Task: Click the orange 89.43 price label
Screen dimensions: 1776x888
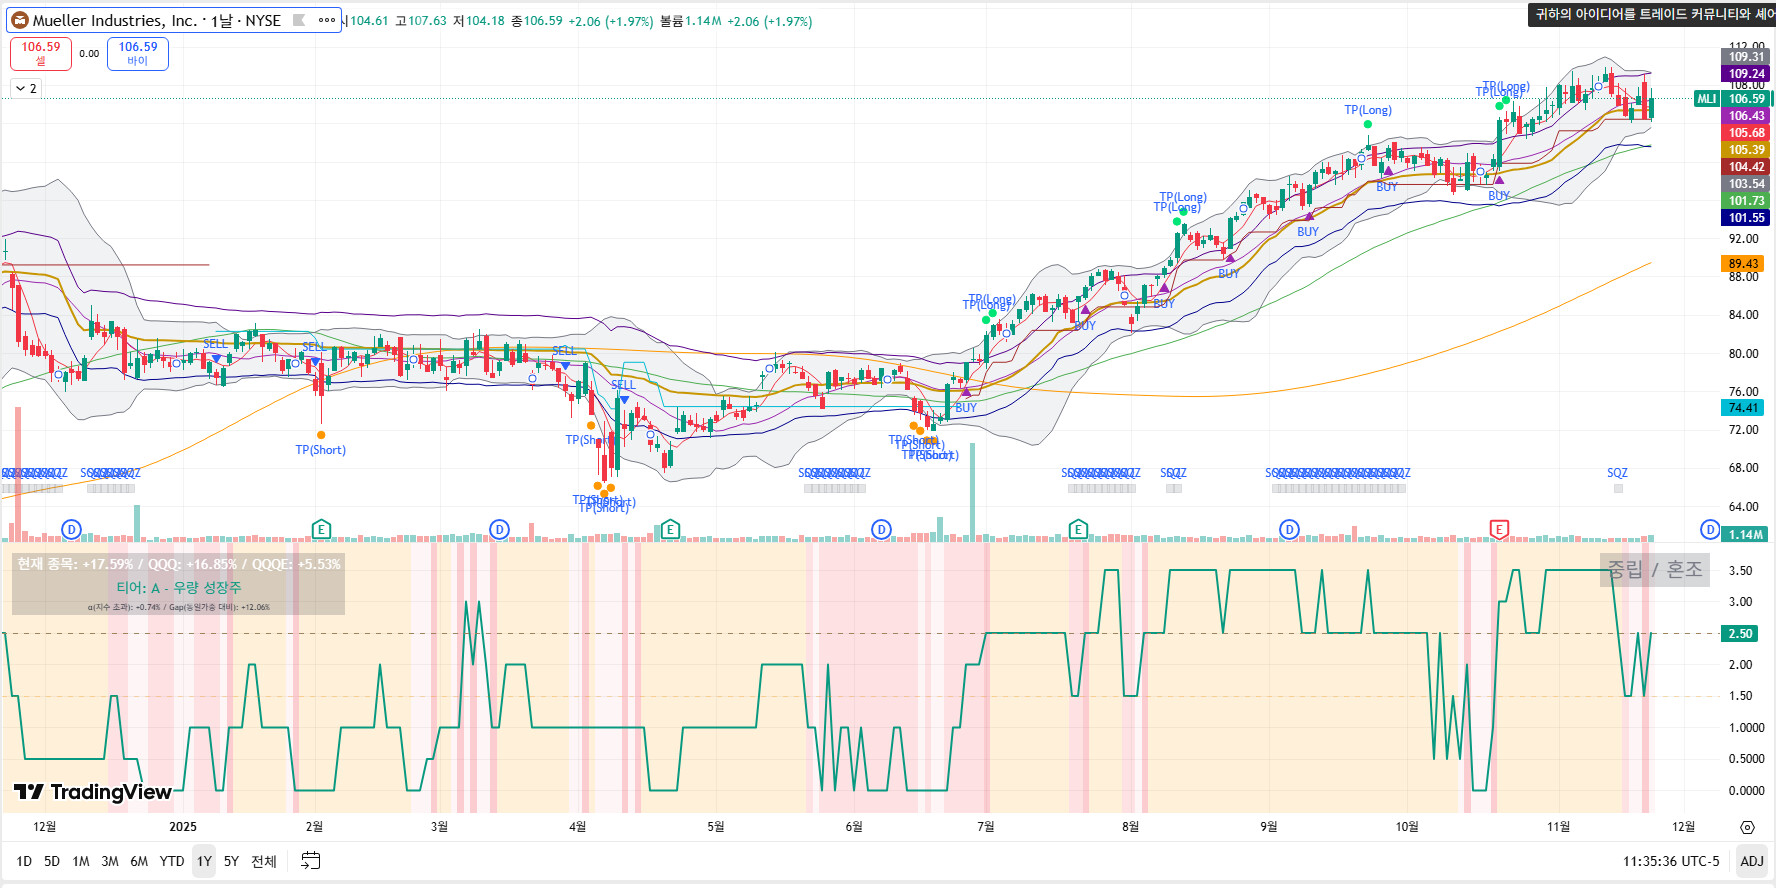Action: click(1743, 264)
